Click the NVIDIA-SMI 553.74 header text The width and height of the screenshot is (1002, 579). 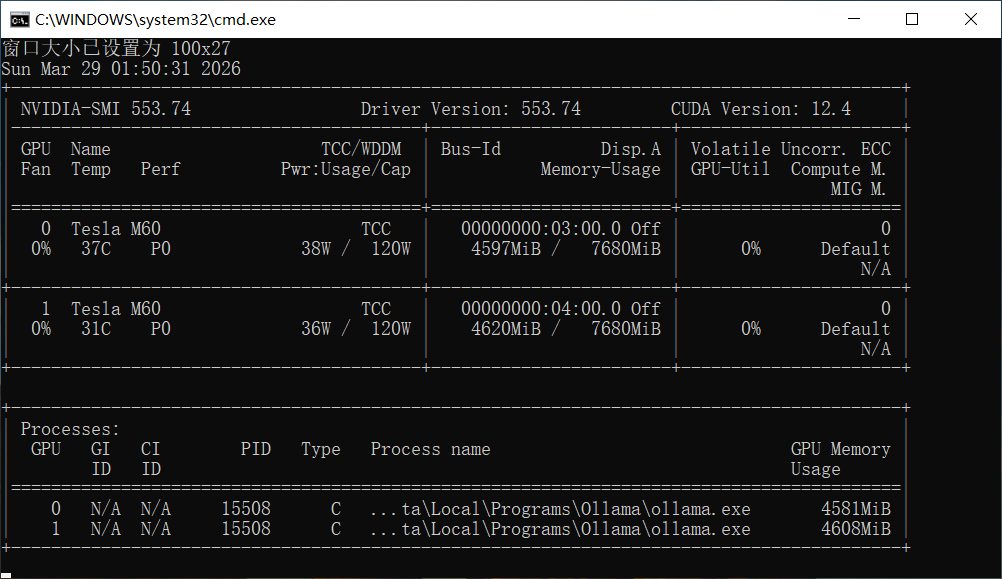pyautogui.click(x=105, y=109)
